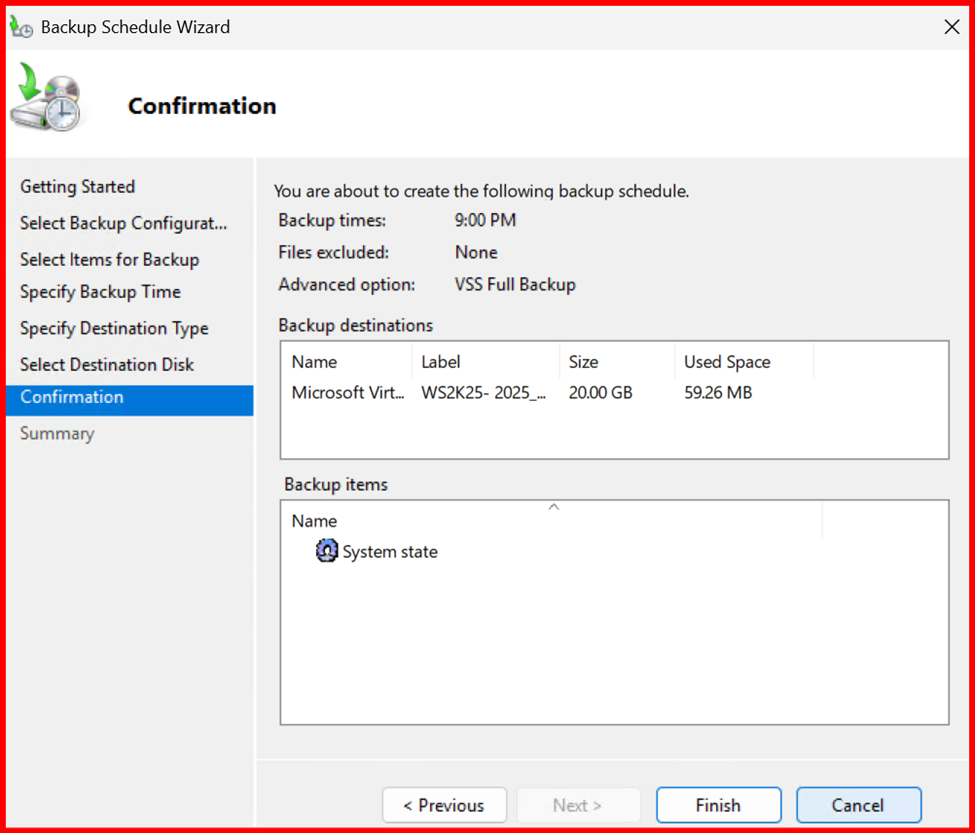Image resolution: width=975 pixels, height=833 pixels.
Task: Open the Specify Backup Time step
Action: [x=100, y=292]
